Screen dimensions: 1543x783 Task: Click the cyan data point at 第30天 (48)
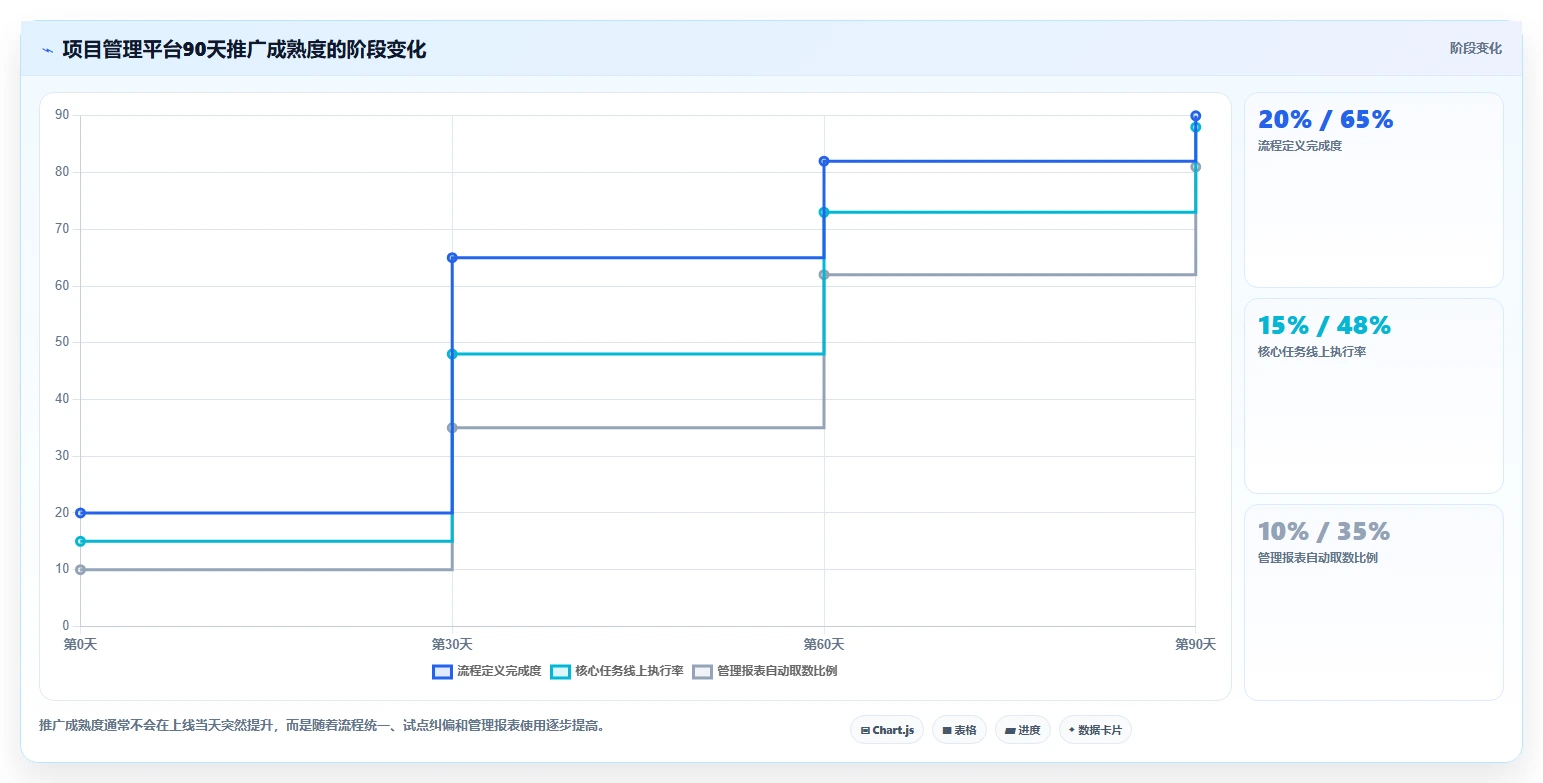pyautogui.click(x=452, y=354)
